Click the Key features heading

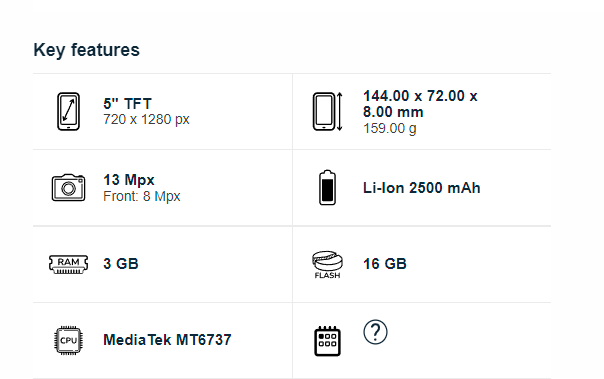(86, 50)
